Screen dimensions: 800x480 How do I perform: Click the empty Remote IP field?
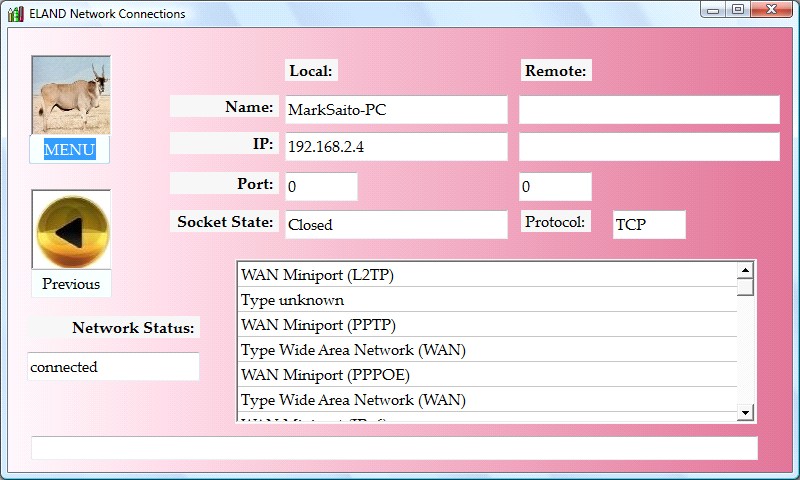click(648, 147)
